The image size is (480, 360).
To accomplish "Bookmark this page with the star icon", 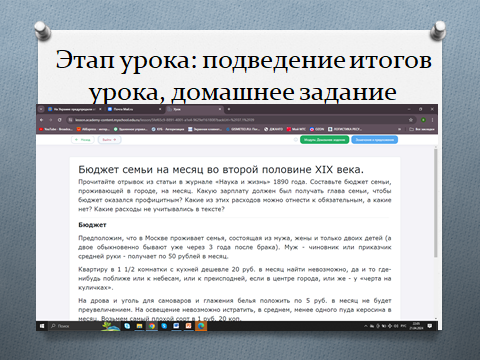I will pos(411,120).
